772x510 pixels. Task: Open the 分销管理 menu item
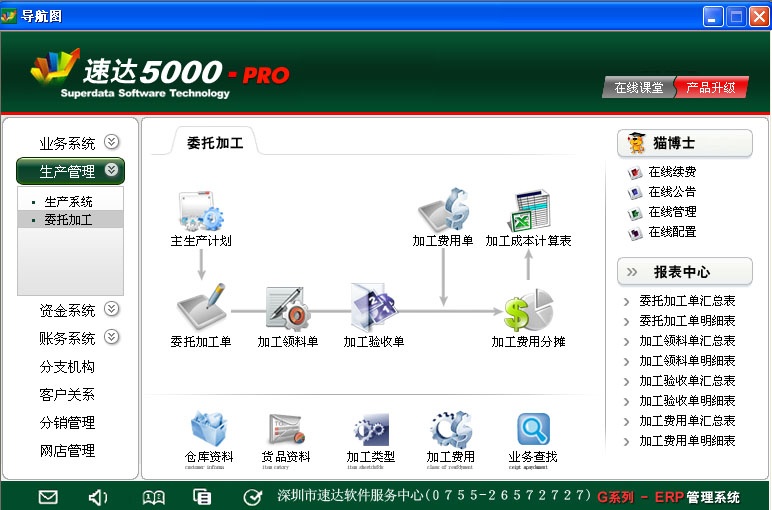pos(67,423)
